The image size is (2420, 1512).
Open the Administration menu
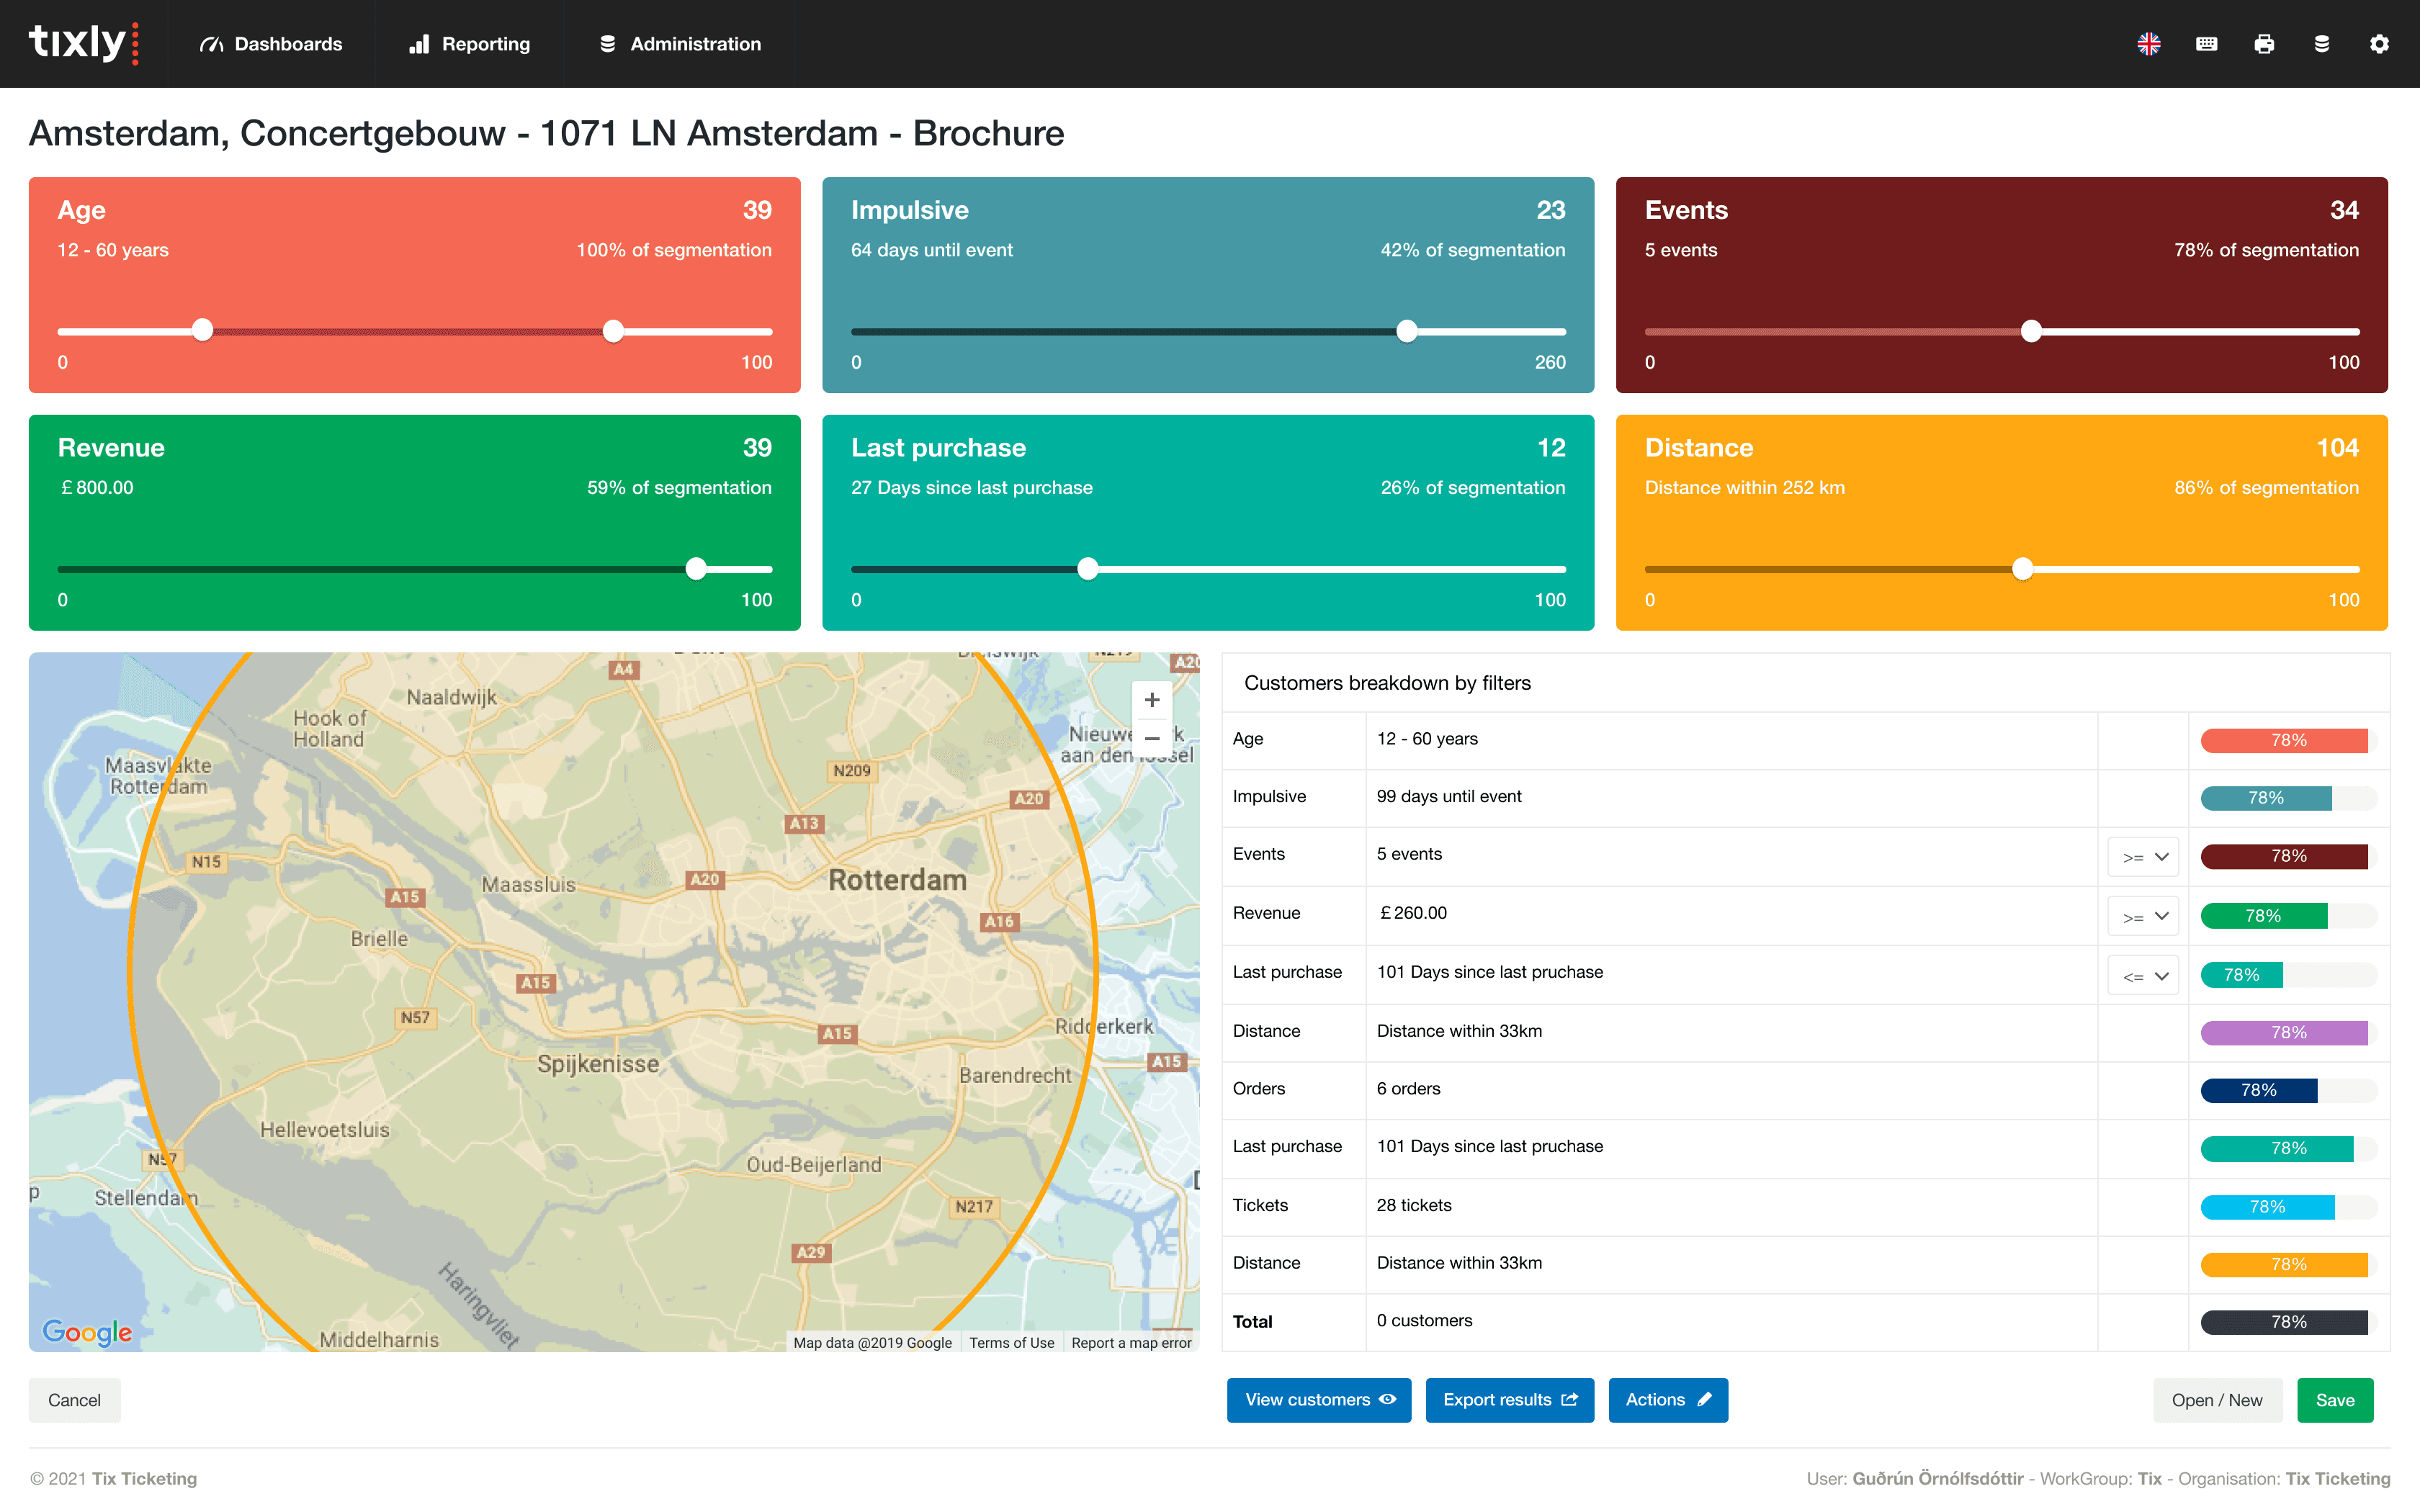pos(680,44)
